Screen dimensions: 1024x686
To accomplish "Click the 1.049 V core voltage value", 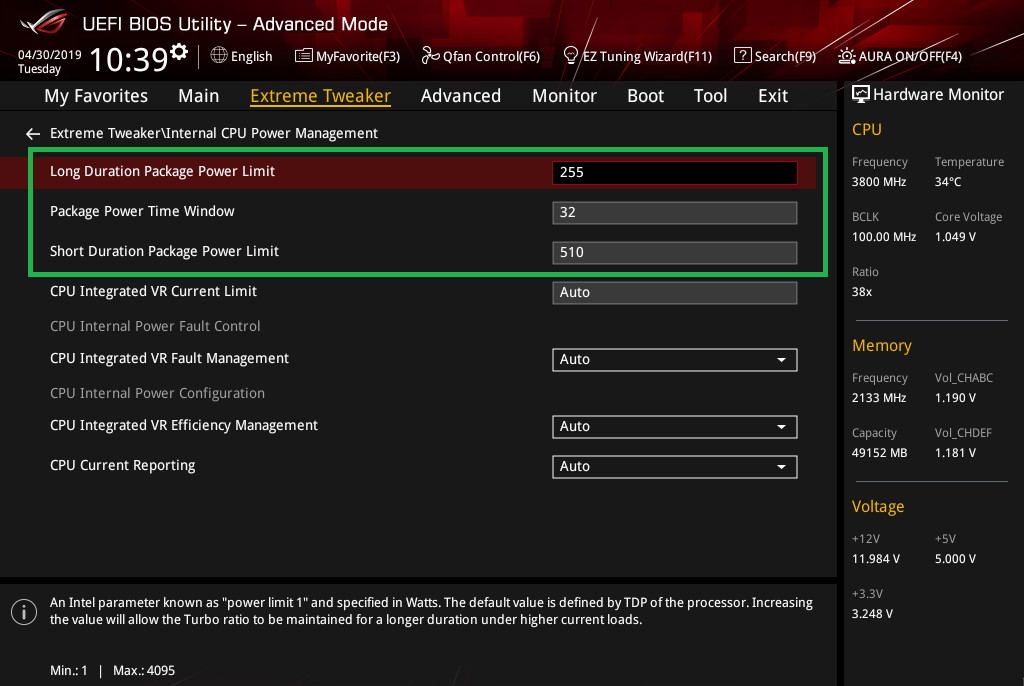I will [955, 237].
